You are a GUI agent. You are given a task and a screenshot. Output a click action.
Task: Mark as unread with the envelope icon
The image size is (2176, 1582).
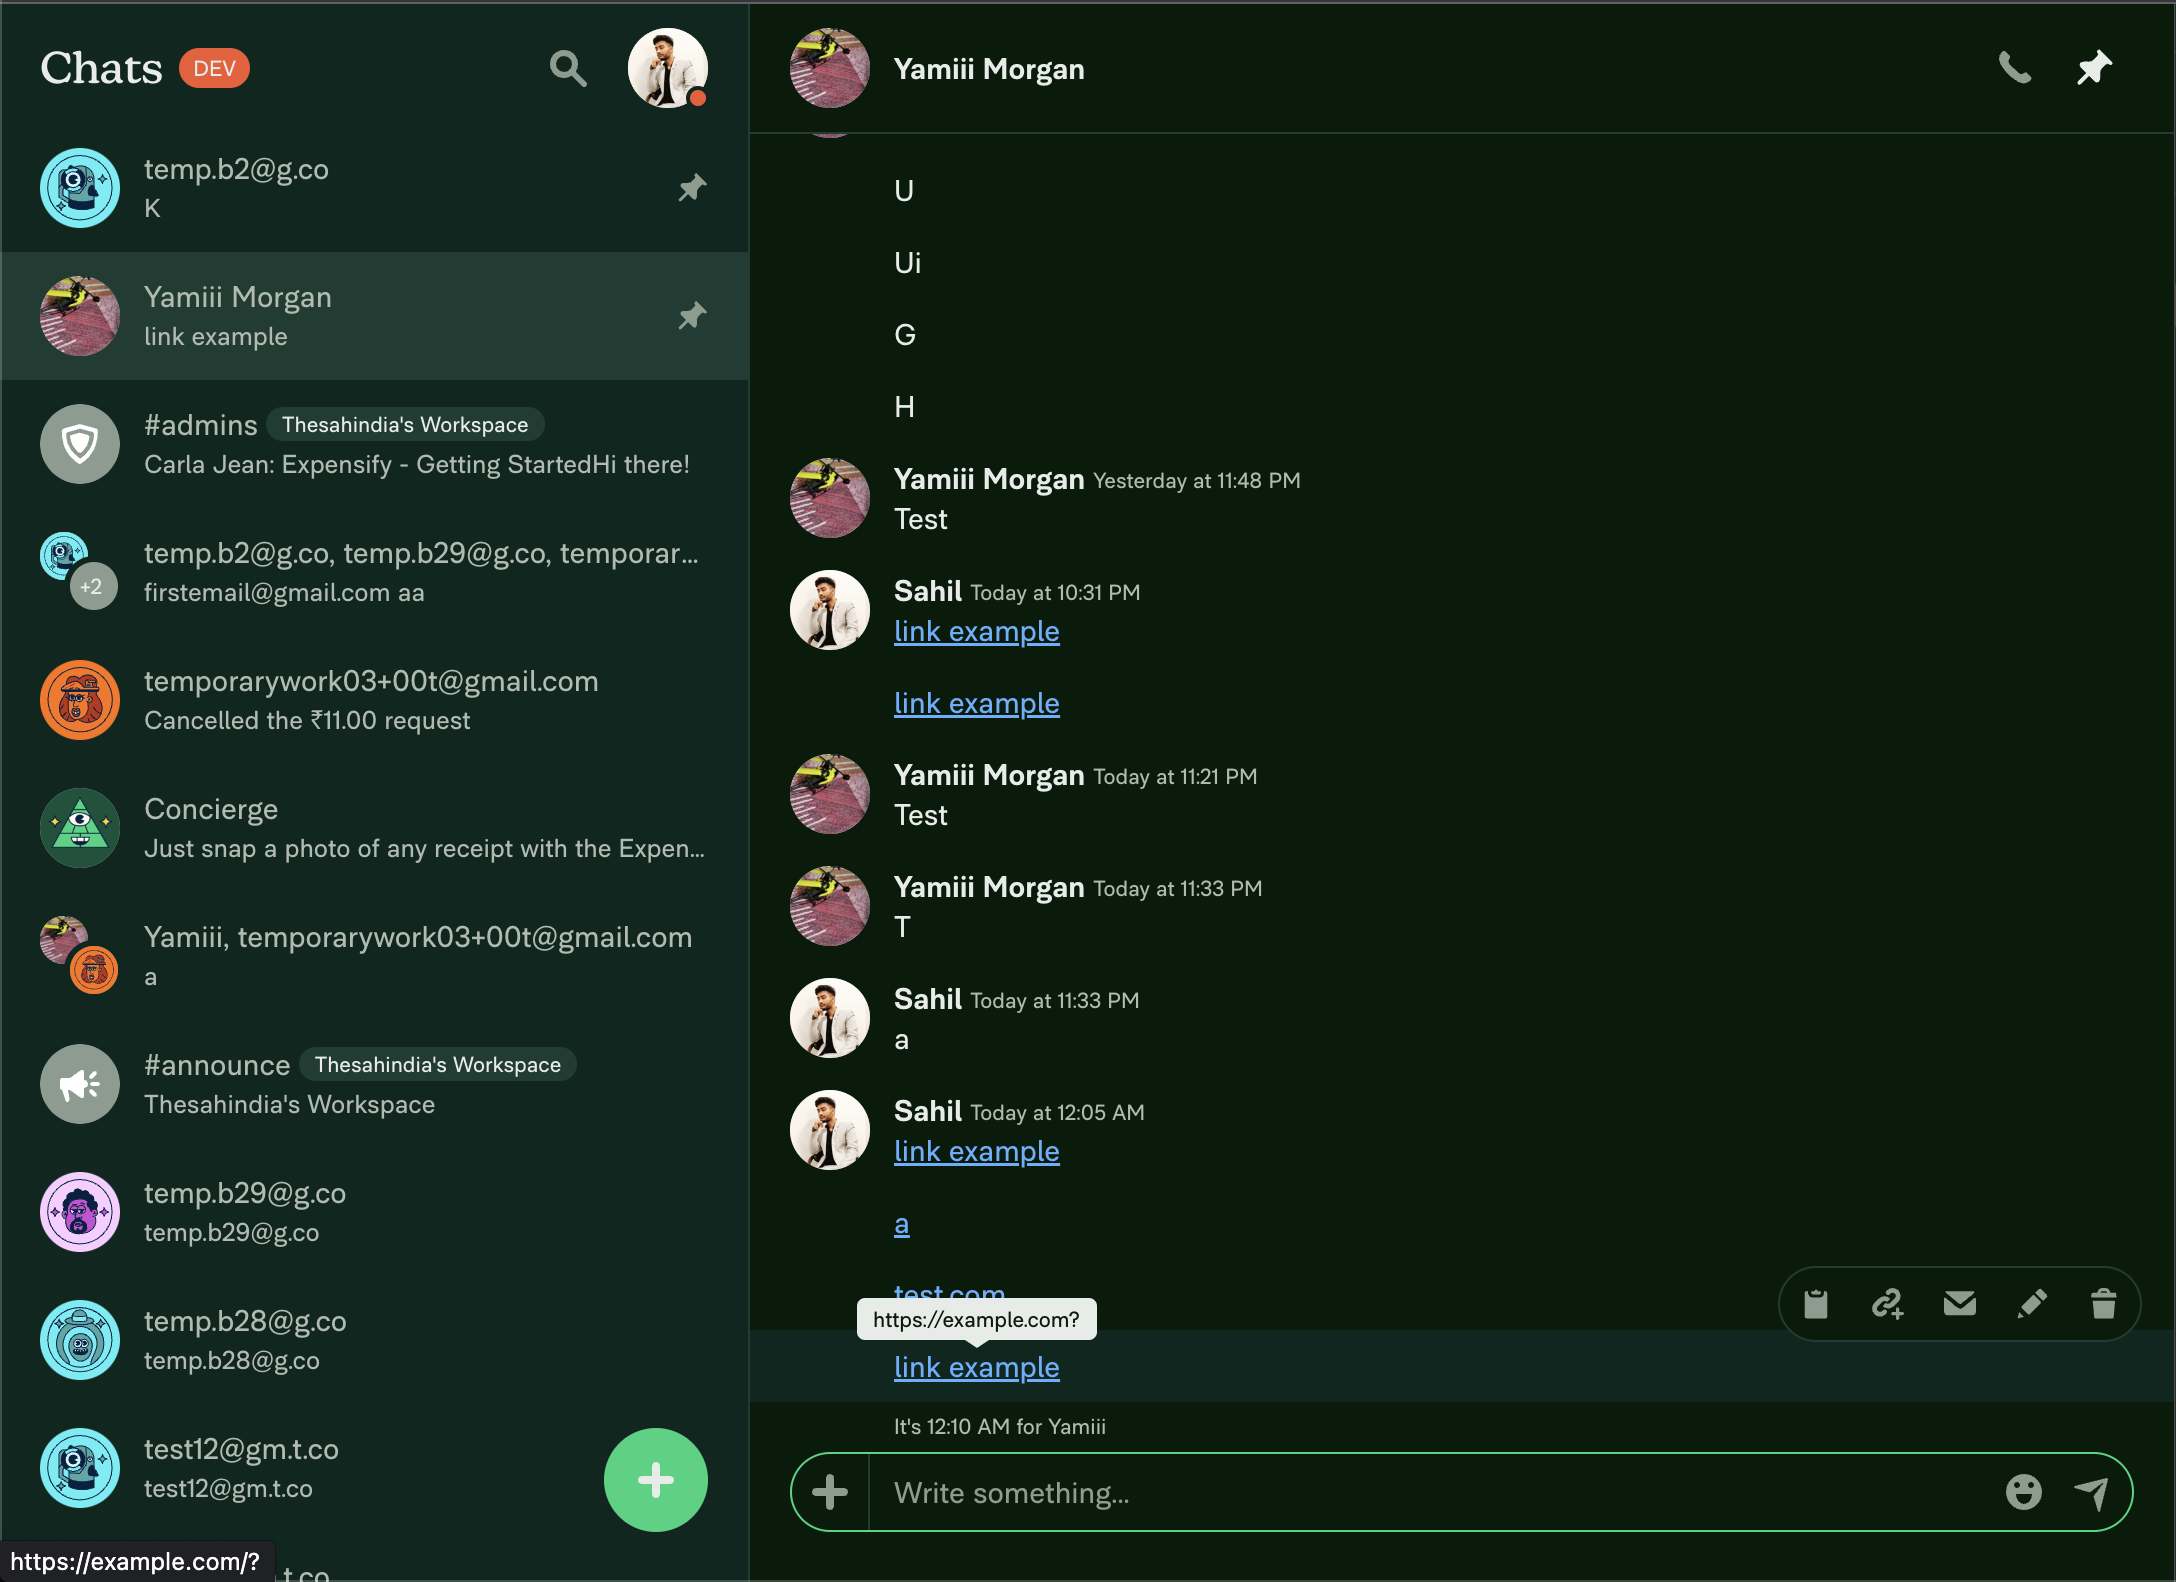pyautogui.click(x=1960, y=1304)
